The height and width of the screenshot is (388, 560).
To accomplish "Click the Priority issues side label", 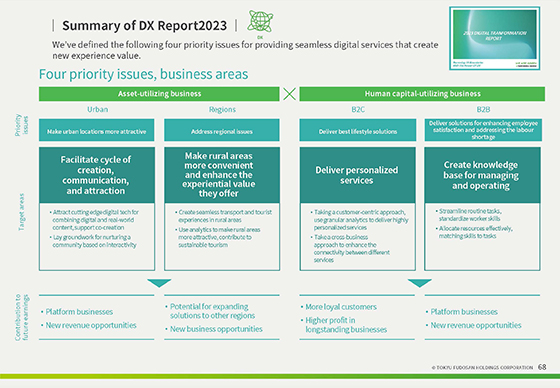I will tap(21, 125).
